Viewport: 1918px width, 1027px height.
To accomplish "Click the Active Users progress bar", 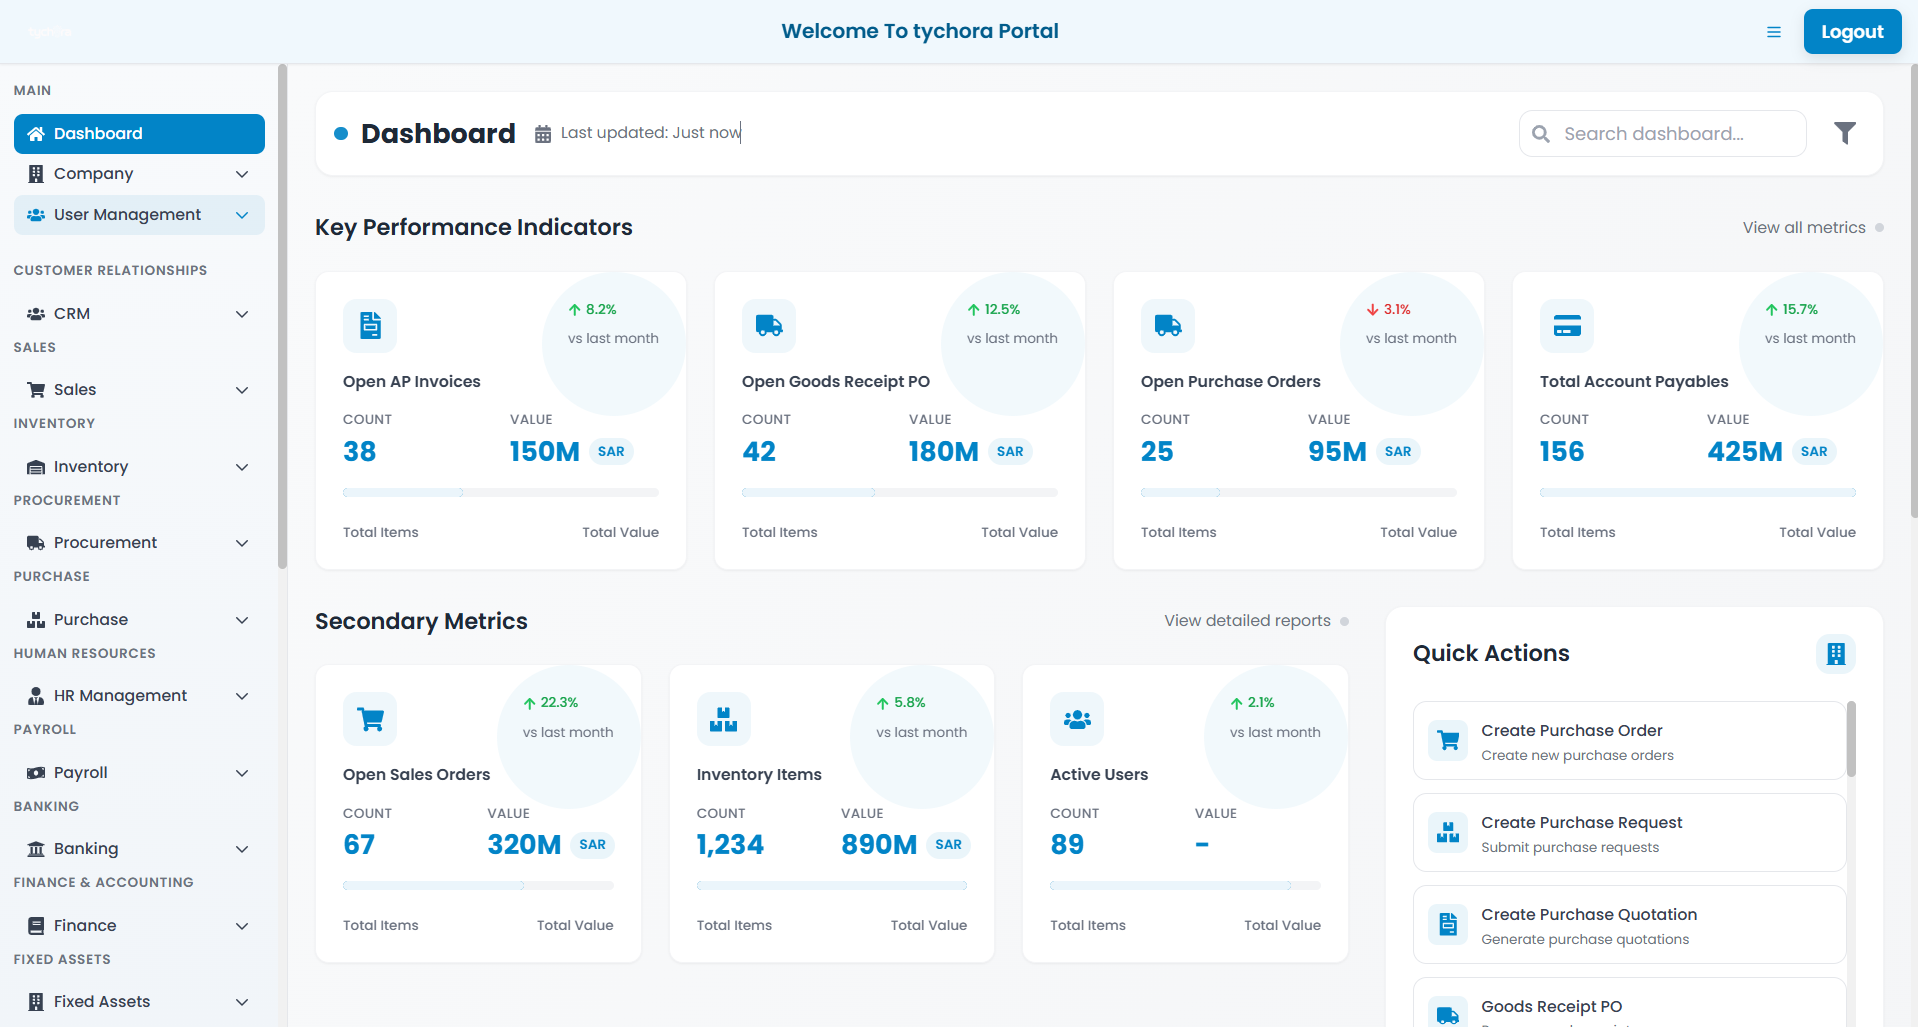I will pos(1185,886).
